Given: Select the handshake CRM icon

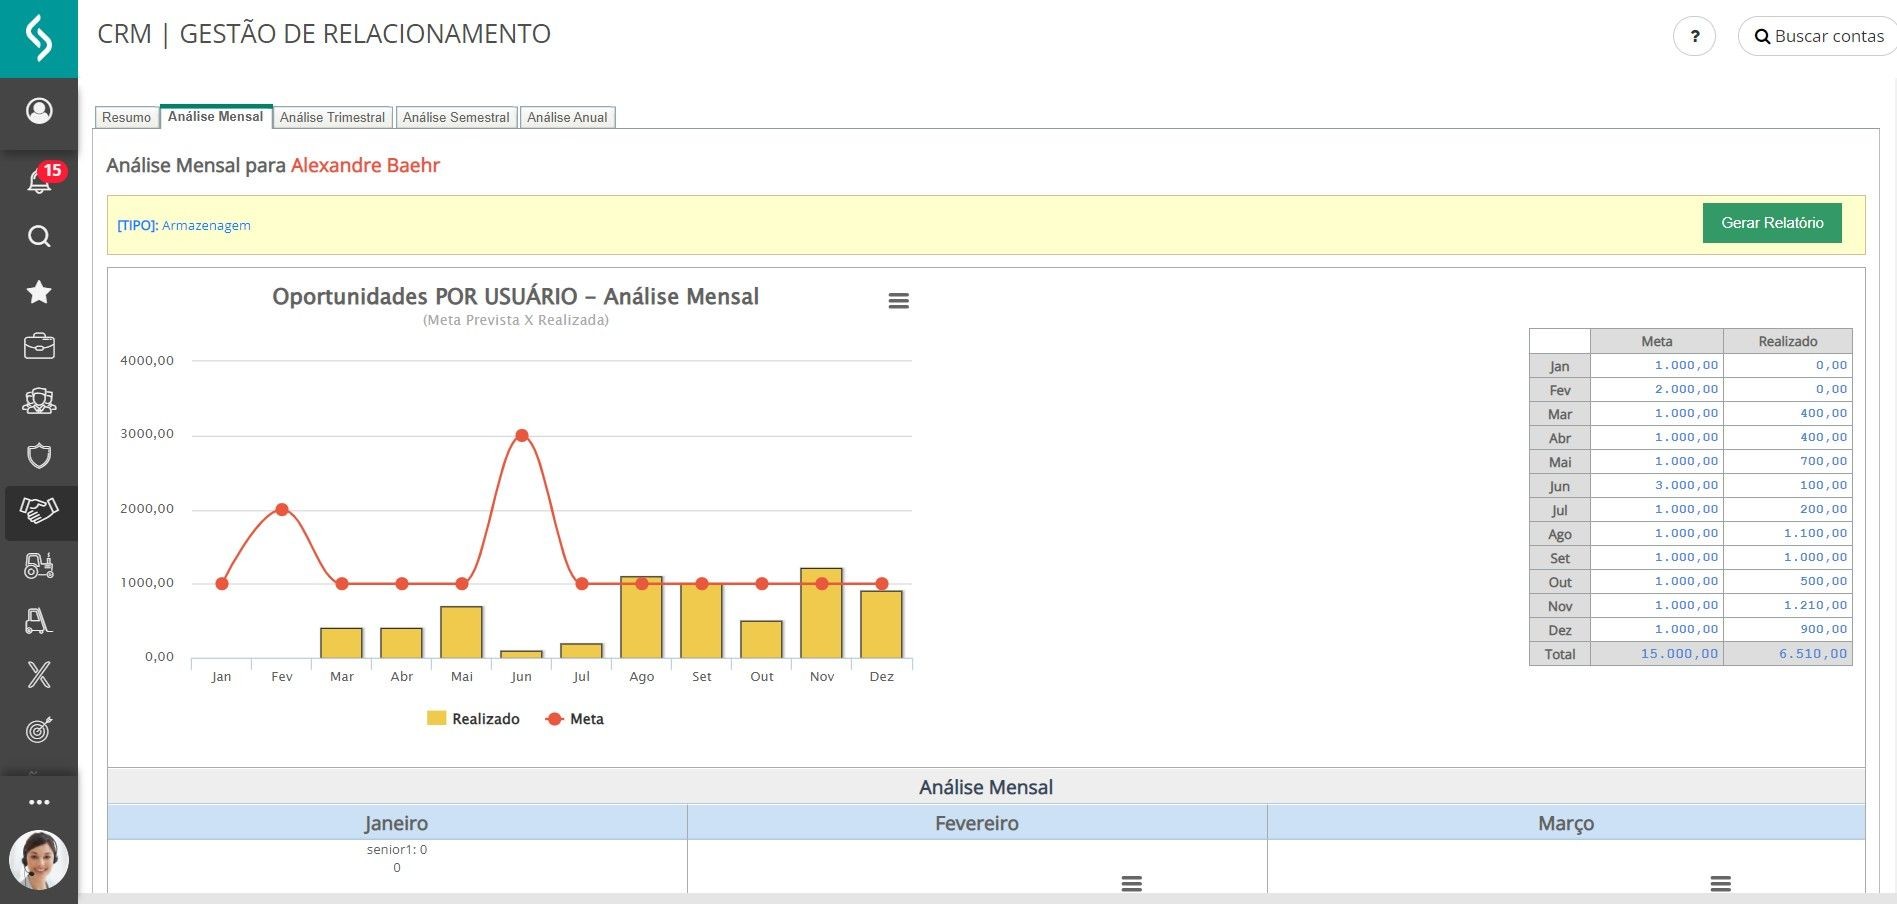Looking at the screenshot, I should (x=39, y=511).
